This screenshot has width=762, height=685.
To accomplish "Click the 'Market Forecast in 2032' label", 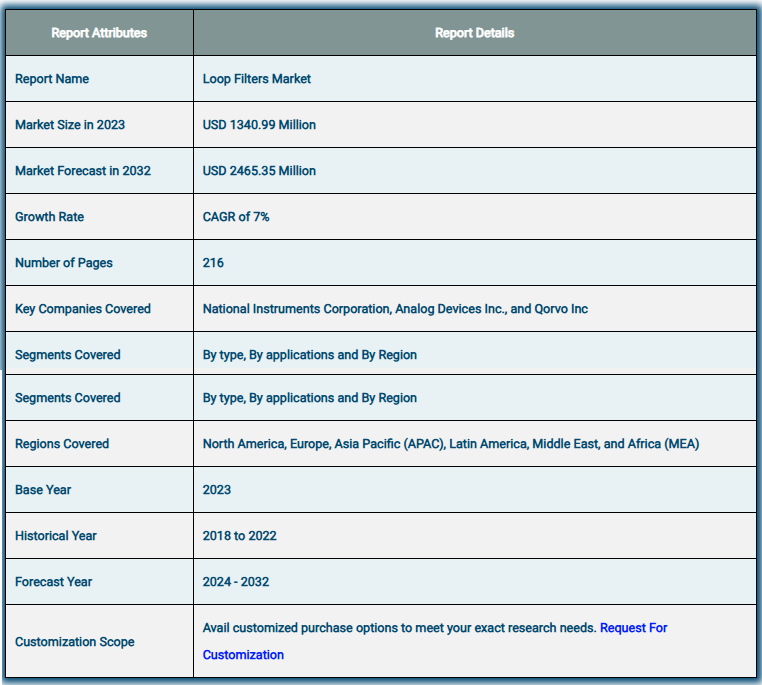I will click(x=83, y=171).
